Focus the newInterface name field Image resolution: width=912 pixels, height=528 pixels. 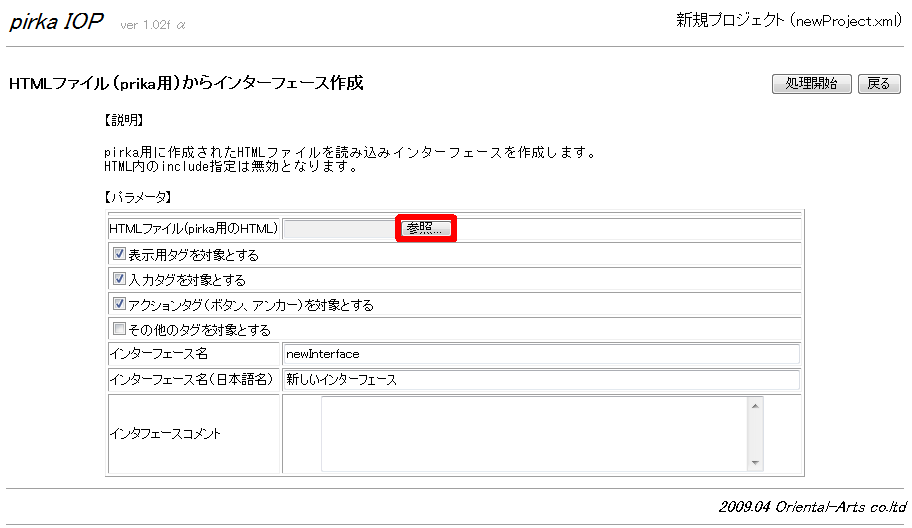(540, 354)
